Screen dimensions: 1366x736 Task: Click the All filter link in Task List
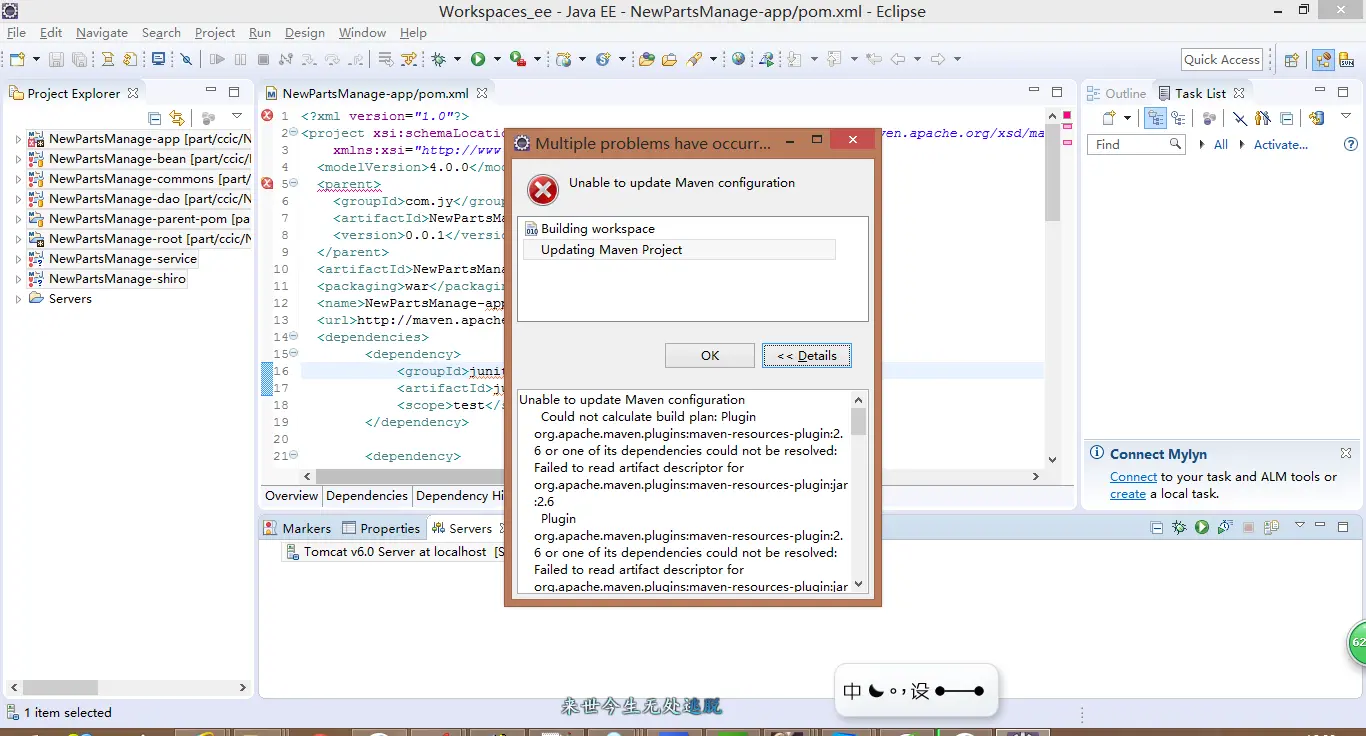(1221, 144)
